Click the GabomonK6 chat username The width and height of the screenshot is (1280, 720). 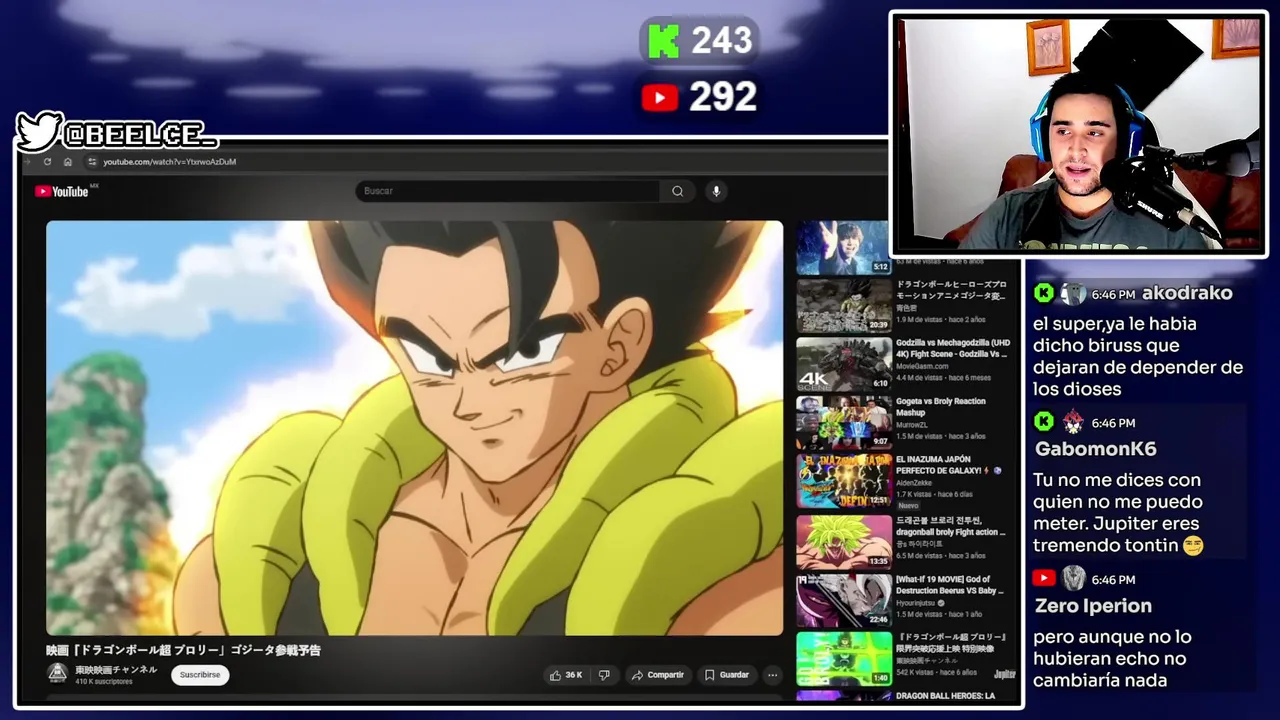[x=1095, y=449]
